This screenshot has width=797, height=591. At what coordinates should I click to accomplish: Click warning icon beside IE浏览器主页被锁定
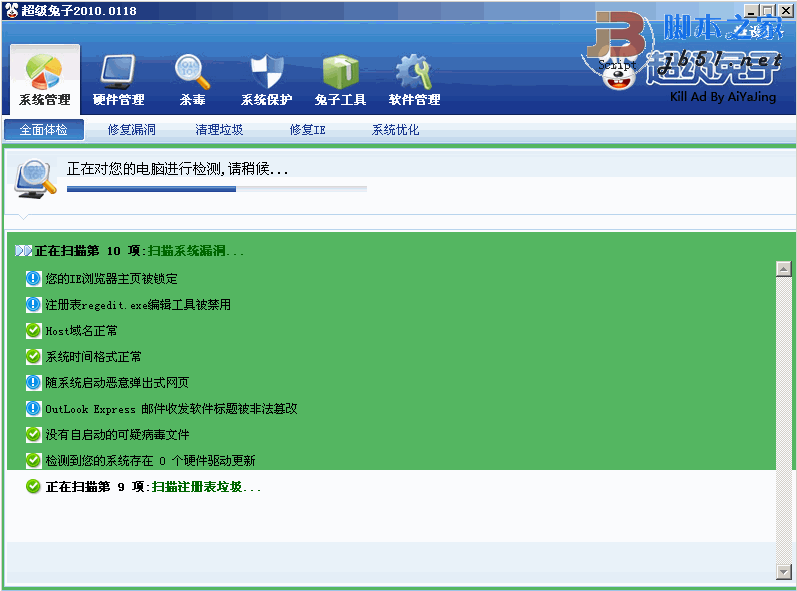33,278
